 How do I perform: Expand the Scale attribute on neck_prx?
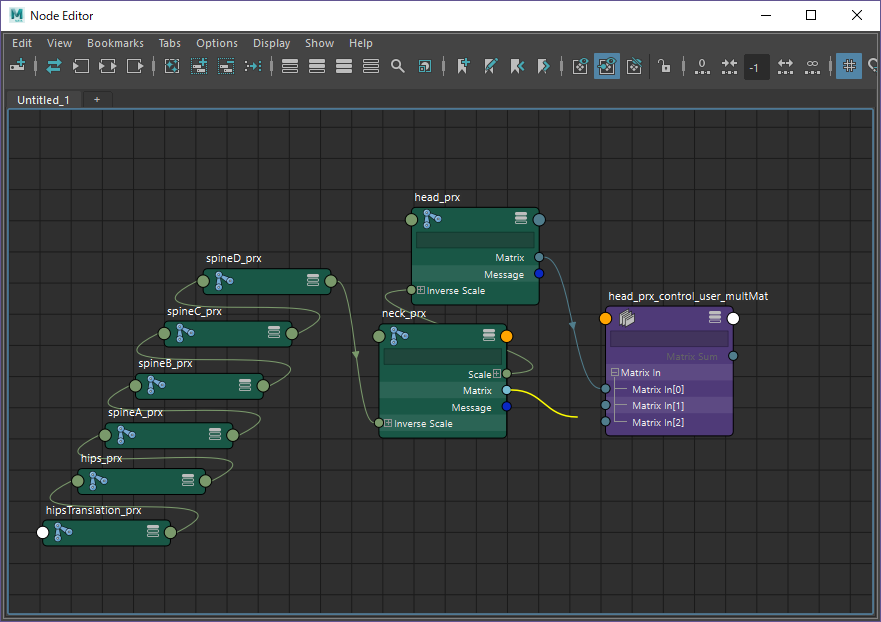coord(497,374)
